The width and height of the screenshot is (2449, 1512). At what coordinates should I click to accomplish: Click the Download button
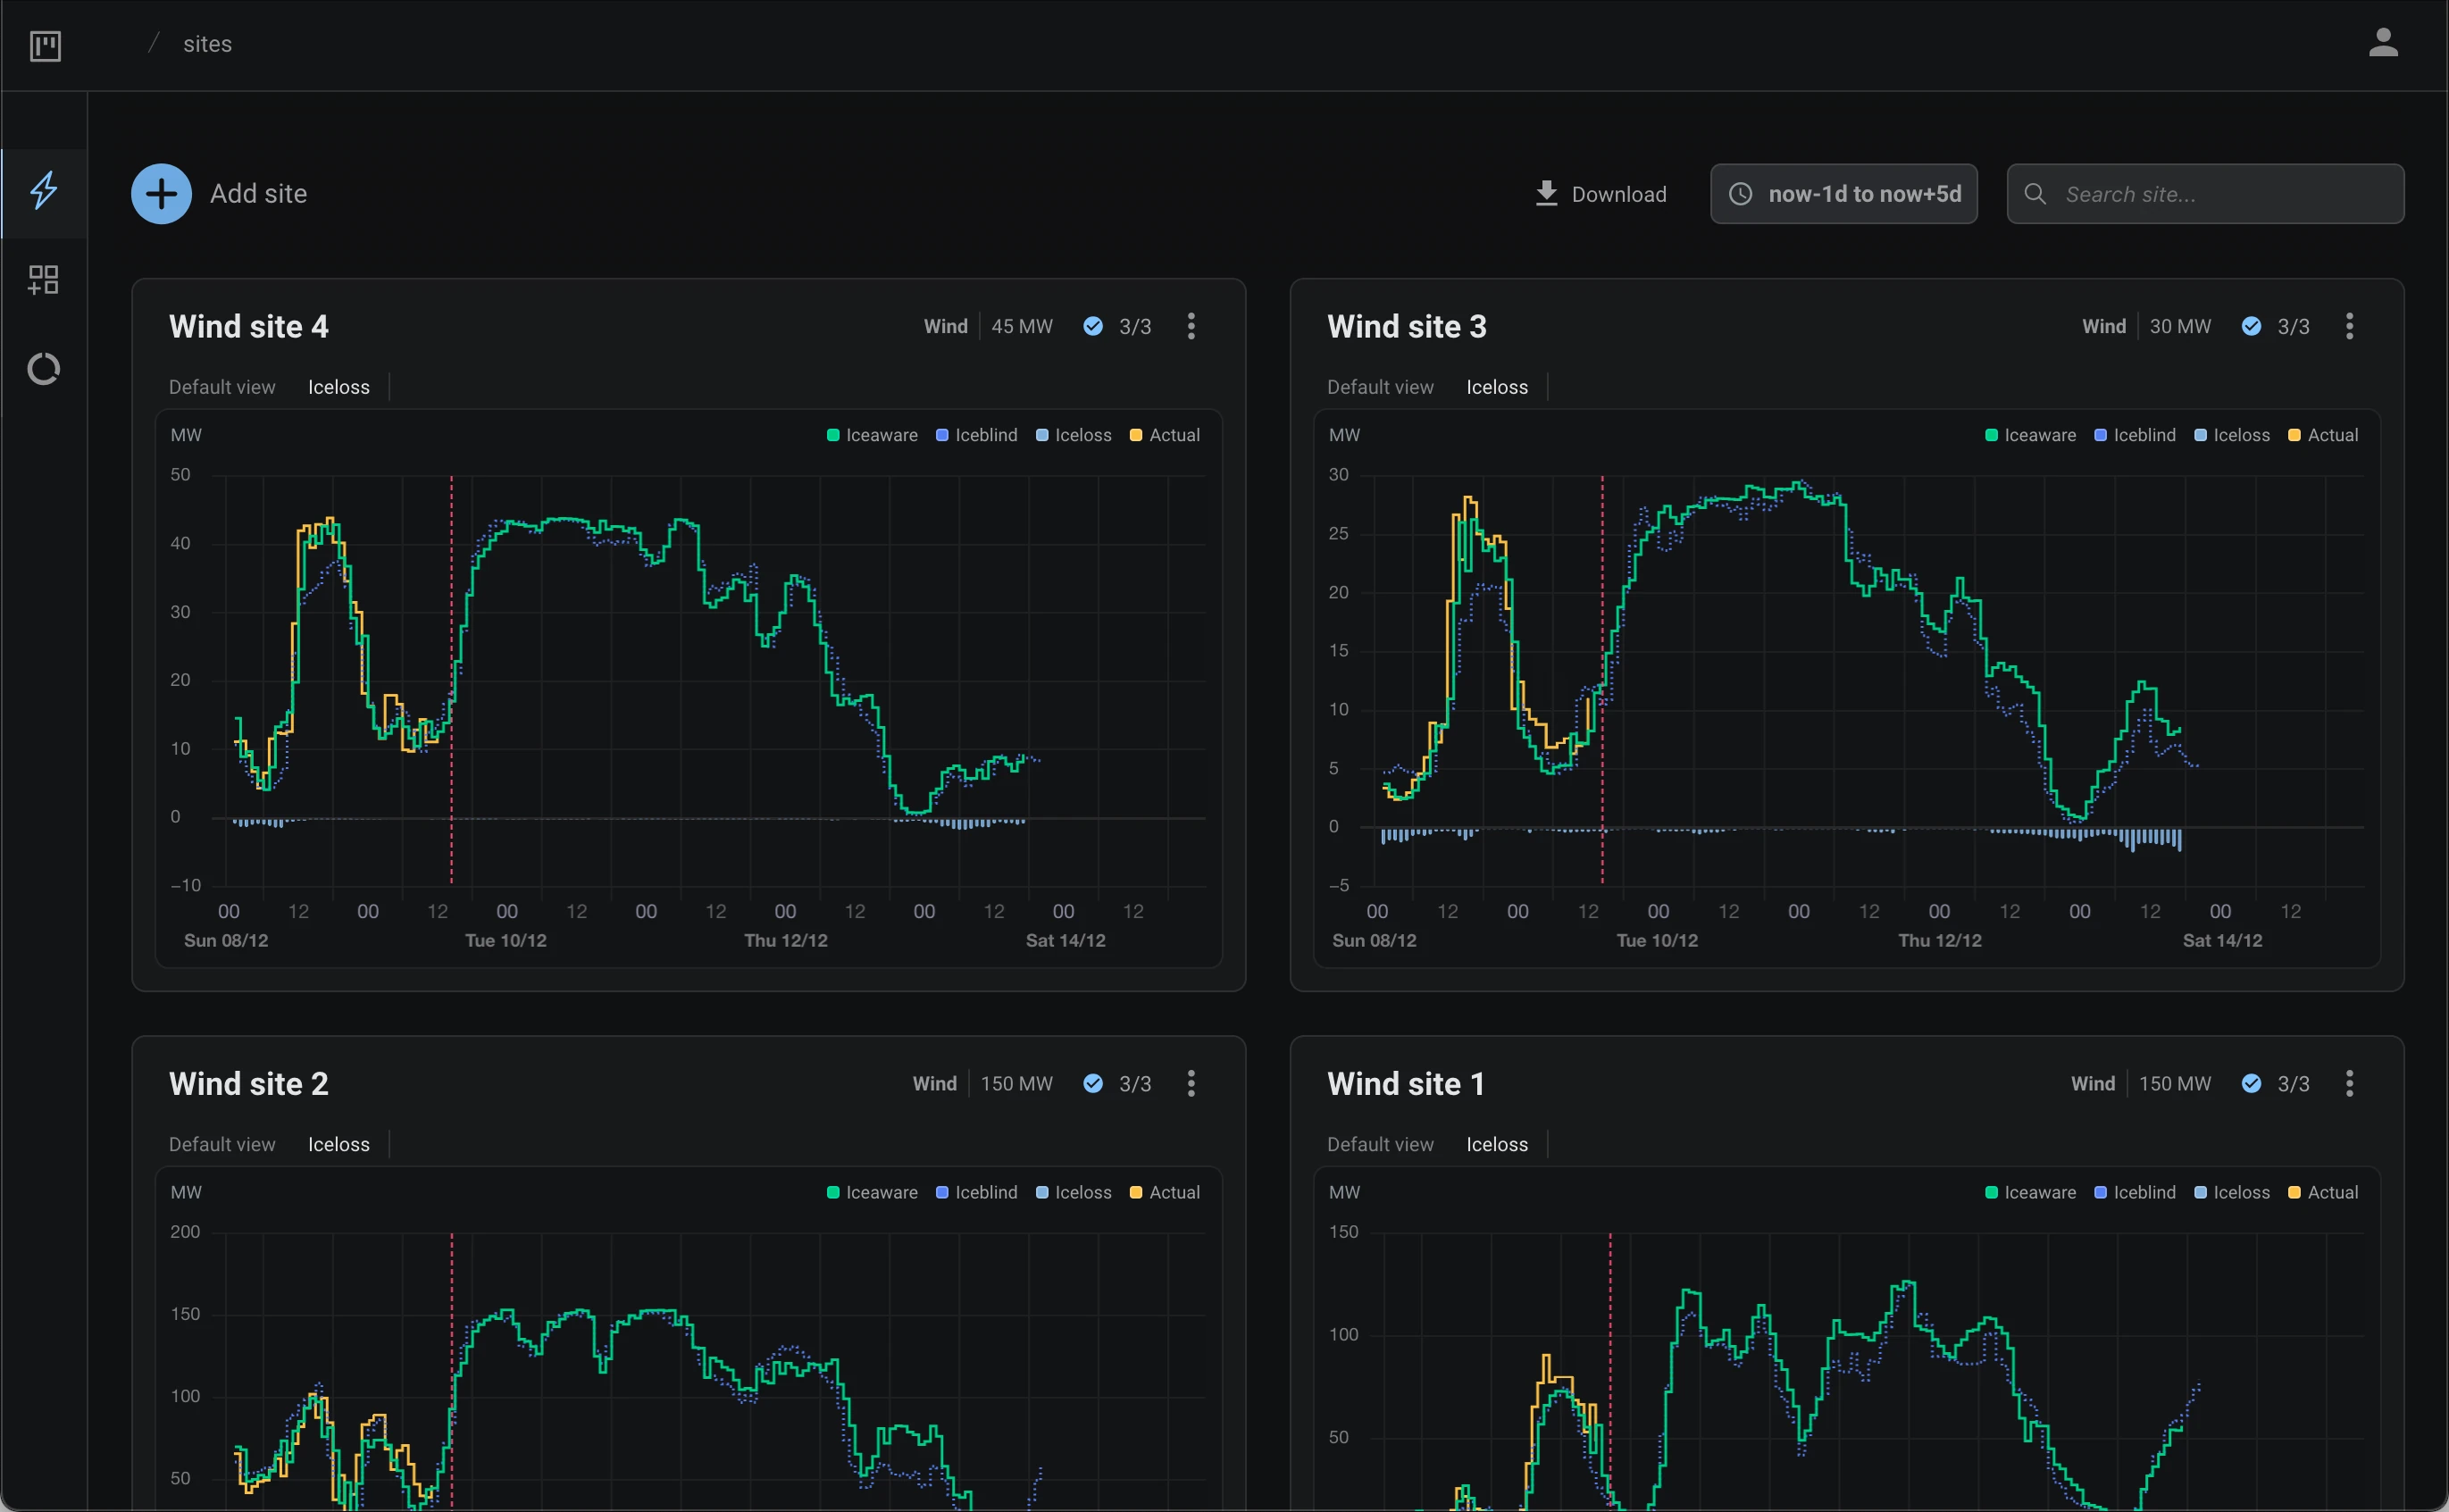point(1601,194)
